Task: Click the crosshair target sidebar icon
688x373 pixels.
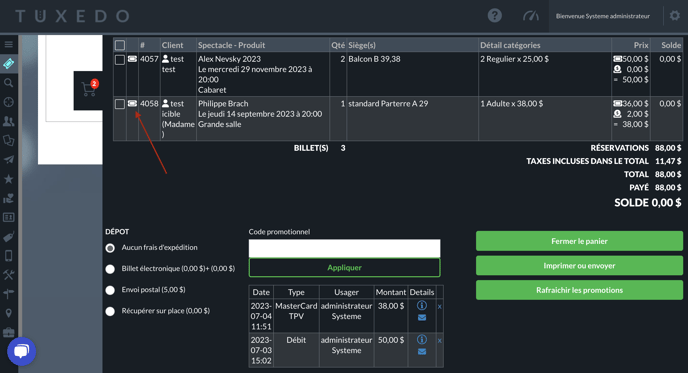Action: click(8, 102)
